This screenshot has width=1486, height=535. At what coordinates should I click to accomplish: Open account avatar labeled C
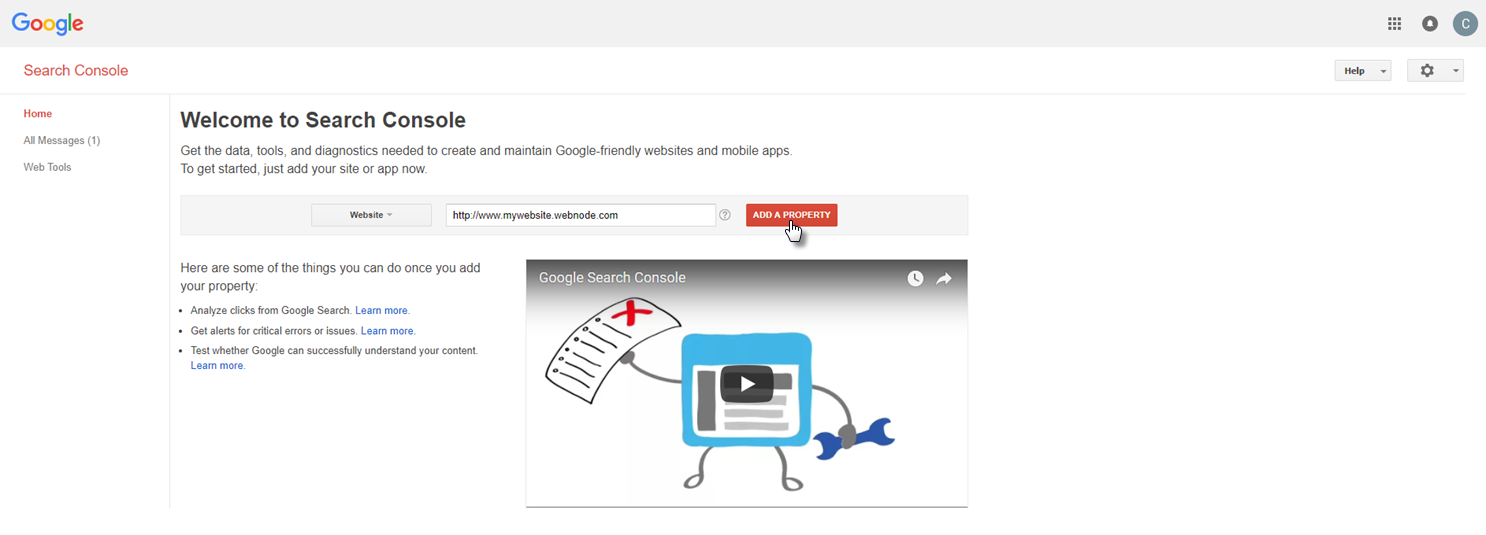[x=1465, y=24]
